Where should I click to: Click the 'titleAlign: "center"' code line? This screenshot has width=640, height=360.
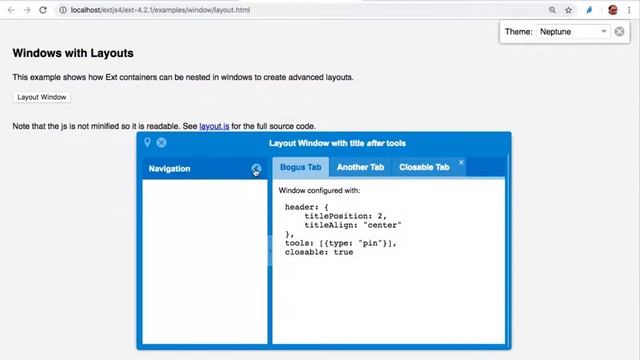click(x=353, y=225)
